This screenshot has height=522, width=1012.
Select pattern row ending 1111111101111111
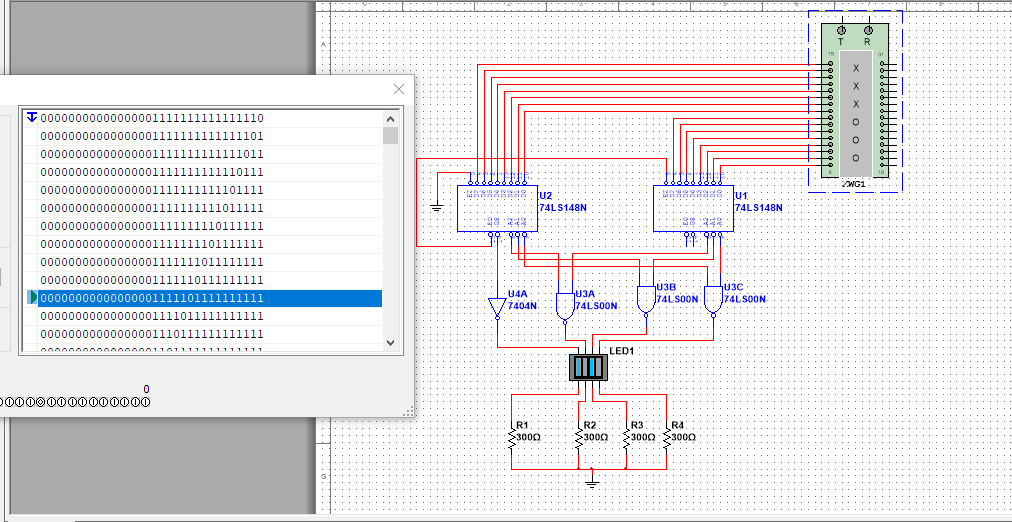click(210, 245)
